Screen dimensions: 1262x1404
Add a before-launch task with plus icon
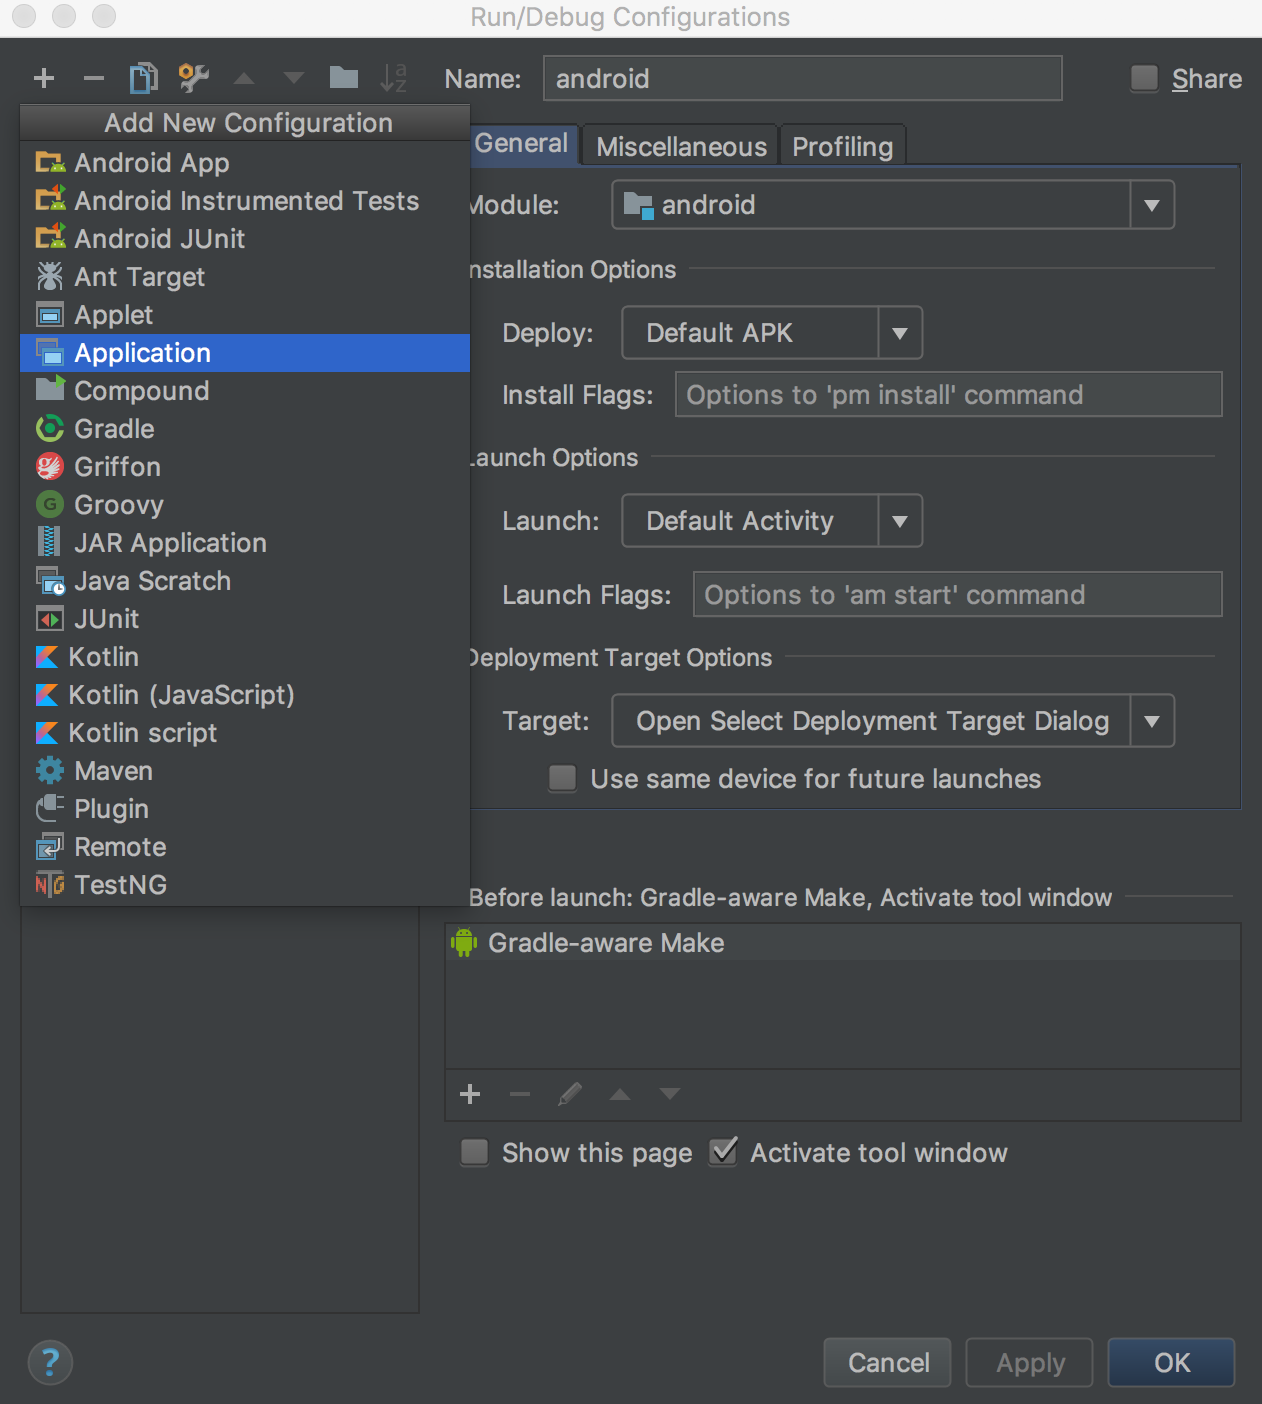pyautogui.click(x=470, y=1094)
